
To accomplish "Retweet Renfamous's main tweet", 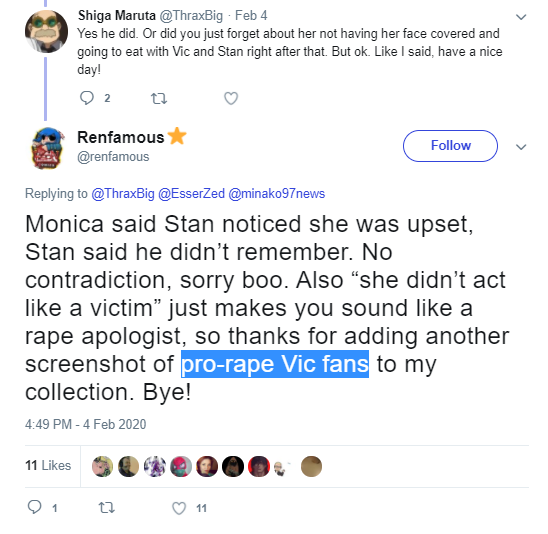I will [106, 507].
